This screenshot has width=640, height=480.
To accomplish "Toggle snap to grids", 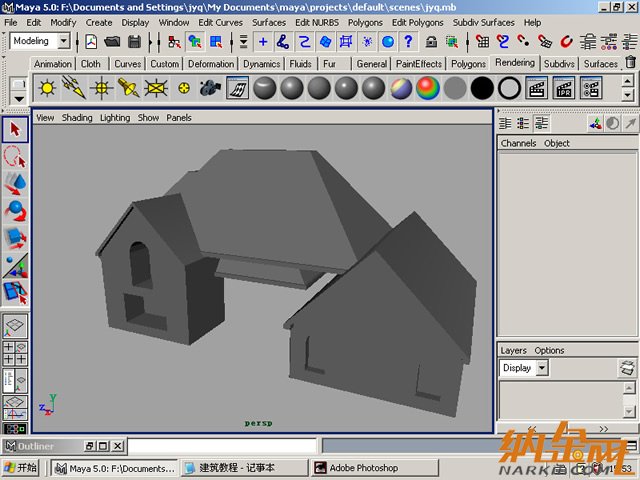I will [x=482, y=42].
